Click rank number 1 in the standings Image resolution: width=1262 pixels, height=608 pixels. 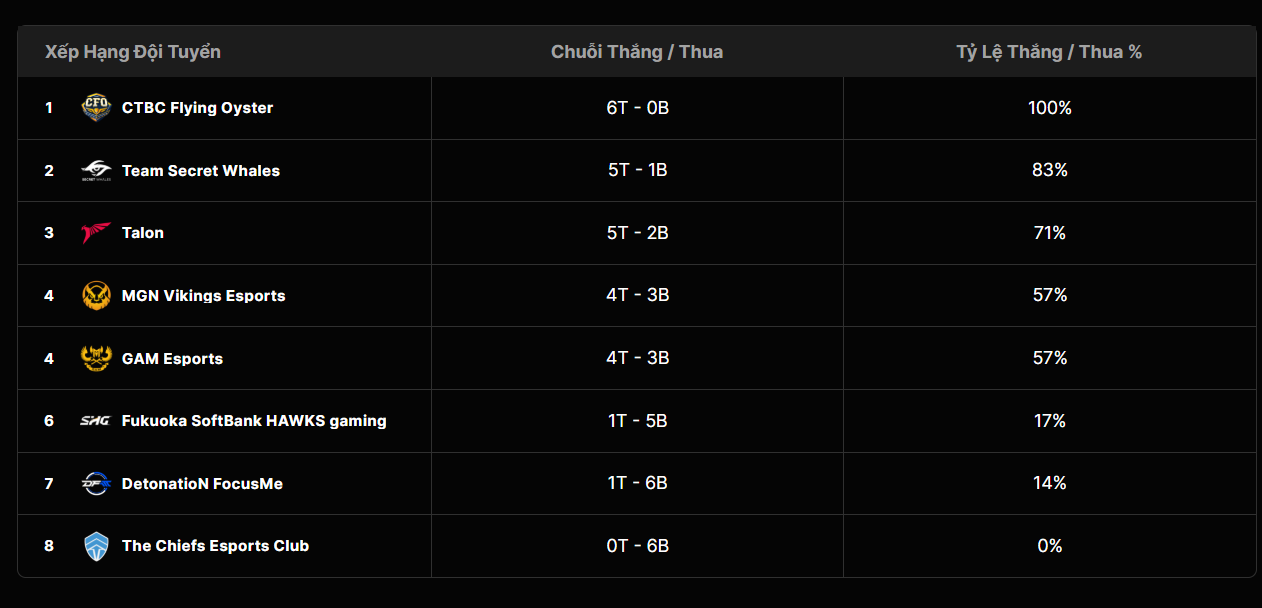48,107
